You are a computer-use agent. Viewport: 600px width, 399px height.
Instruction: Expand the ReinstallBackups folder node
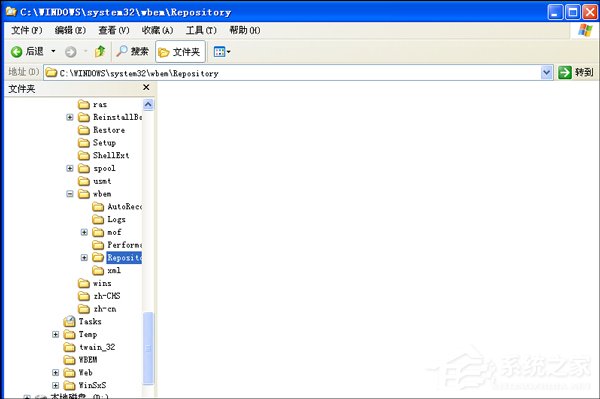coord(70,117)
